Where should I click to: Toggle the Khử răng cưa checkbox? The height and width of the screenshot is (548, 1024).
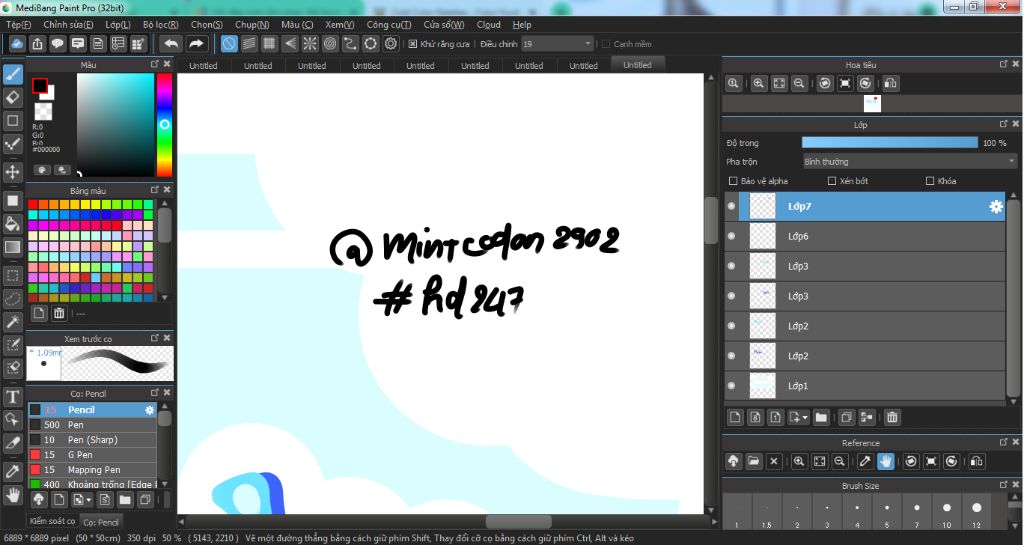pyautogui.click(x=413, y=44)
